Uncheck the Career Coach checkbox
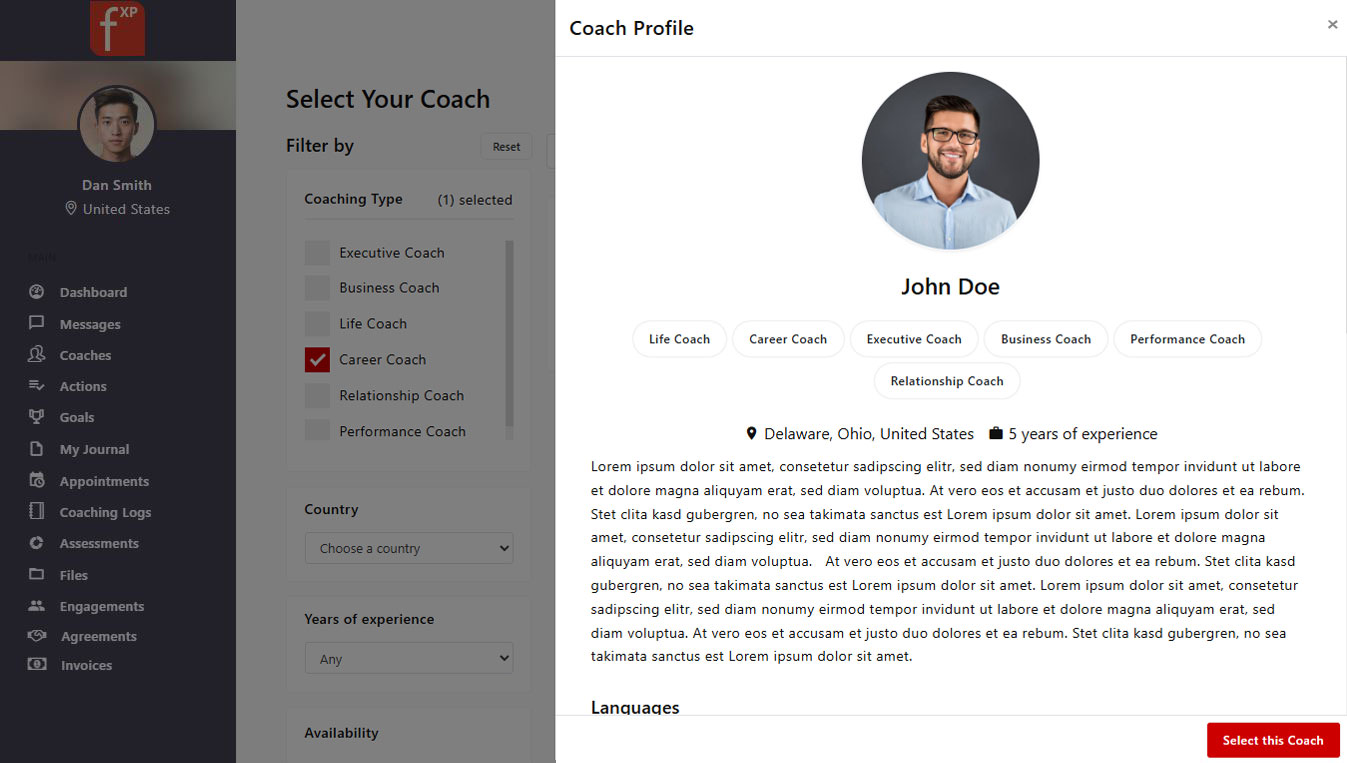This screenshot has height=763, width=1347. click(x=317, y=360)
